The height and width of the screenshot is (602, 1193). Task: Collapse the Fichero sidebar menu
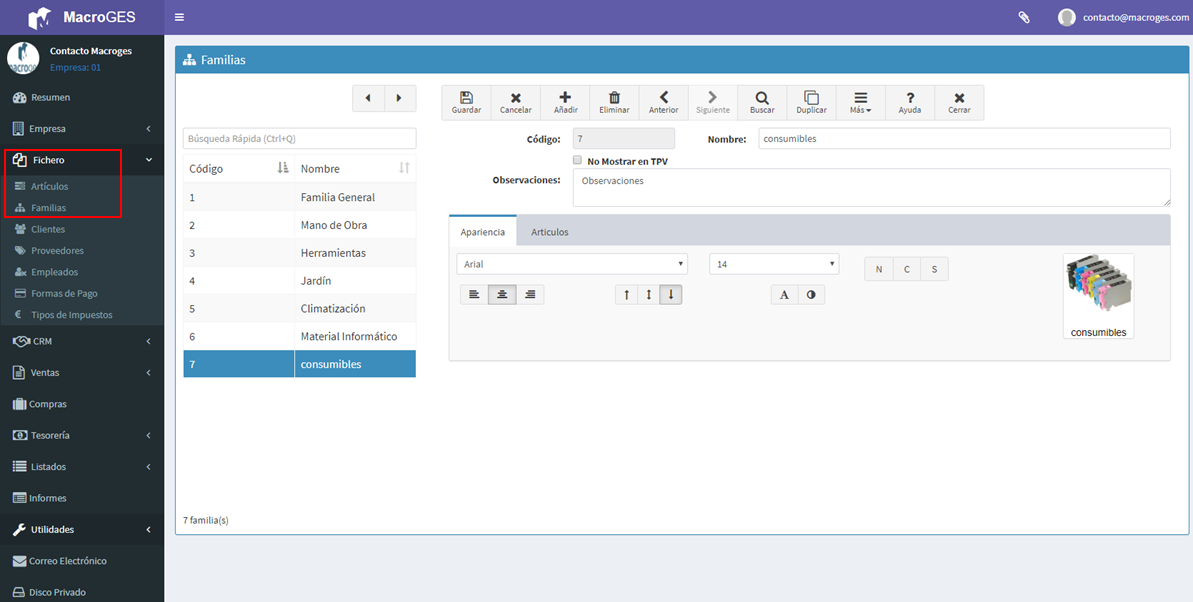tap(81, 160)
